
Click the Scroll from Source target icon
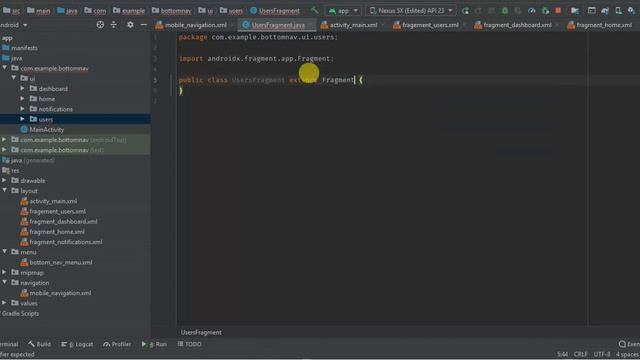pyautogui.click(x=100, y=25)
